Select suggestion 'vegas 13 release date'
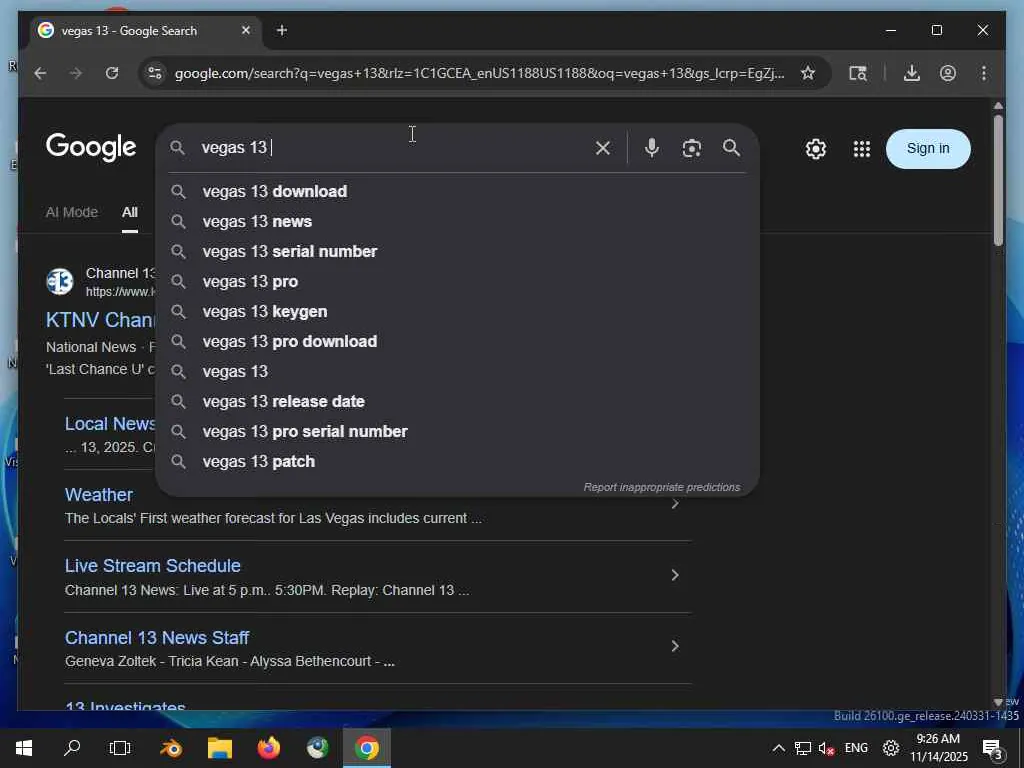Screen dimensions: 1024x768 tap(457, 402)
